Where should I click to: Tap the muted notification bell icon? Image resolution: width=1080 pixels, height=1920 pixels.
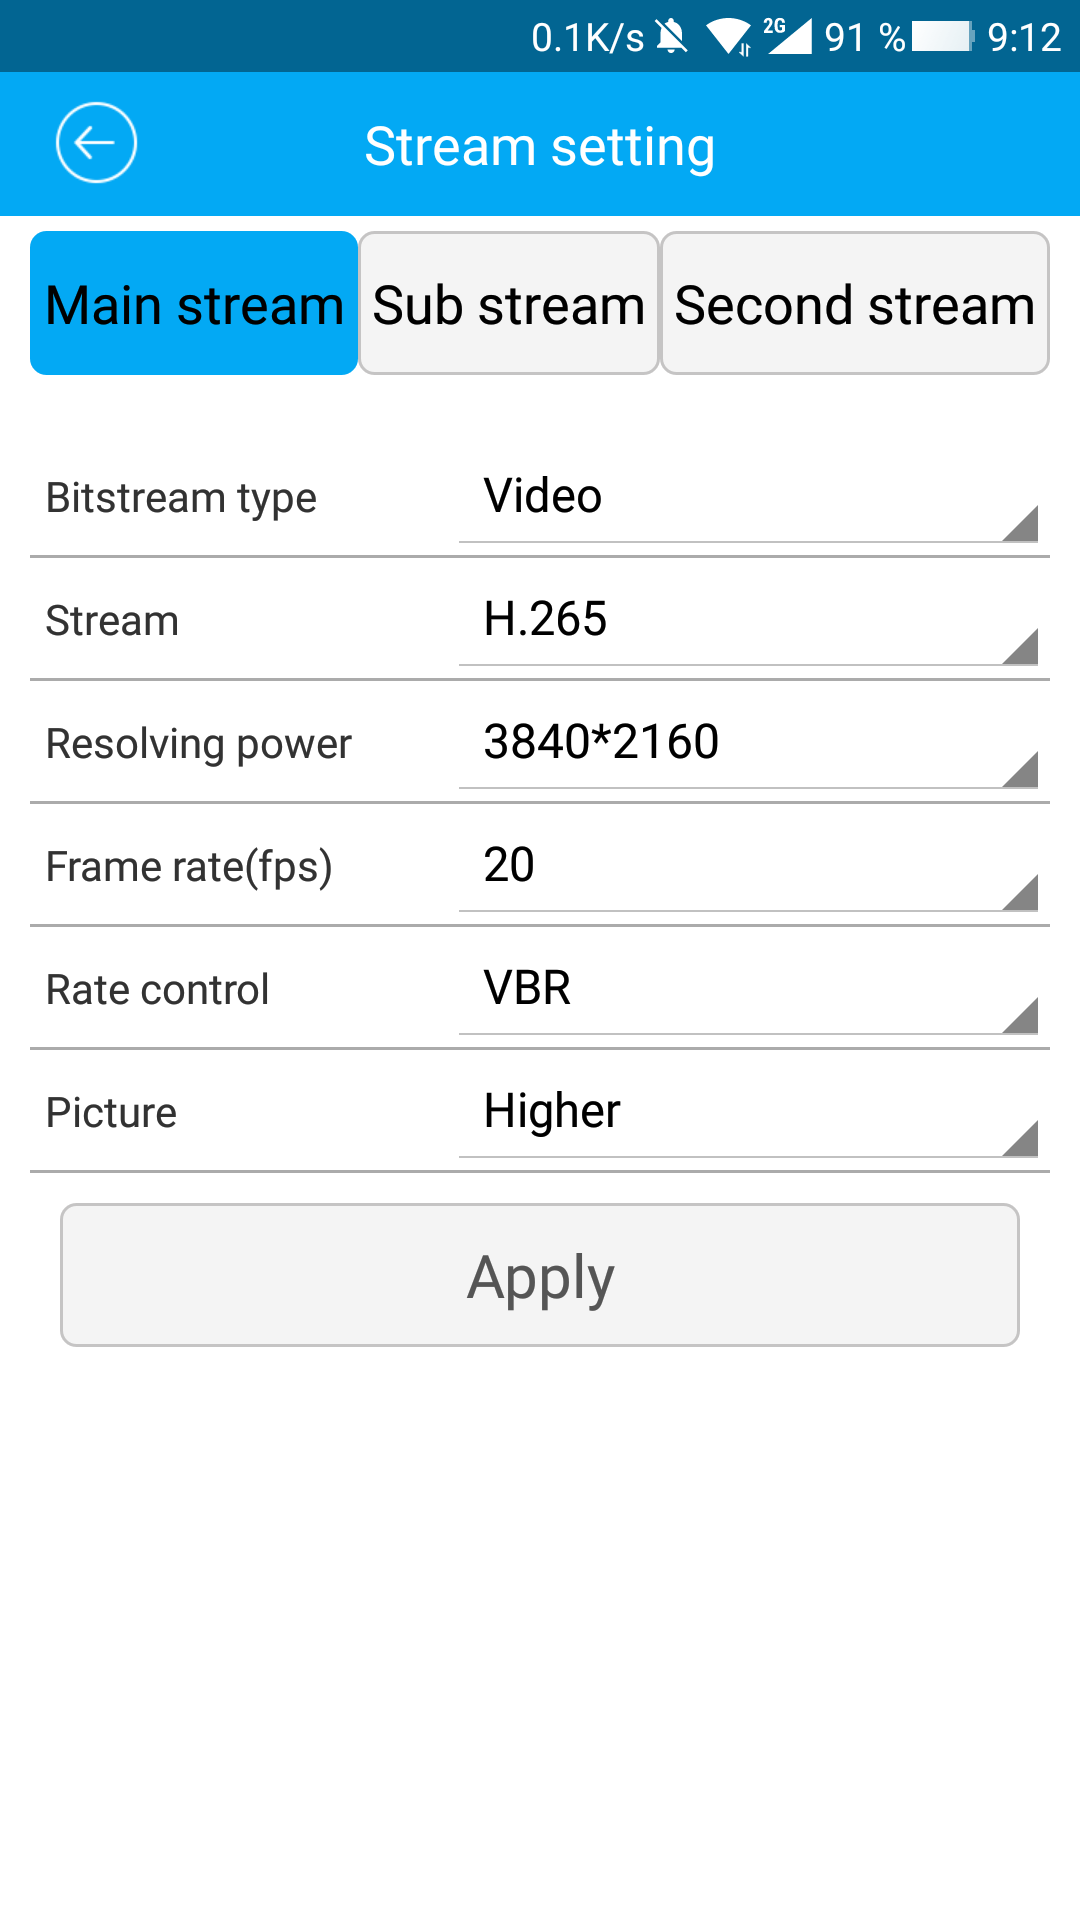[x=672, y=37]
